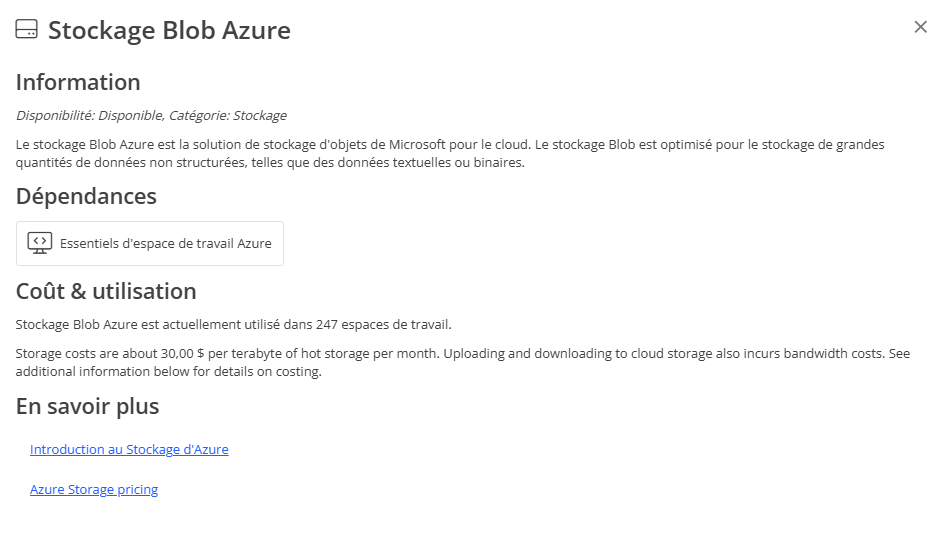Select the Coût & utilisation heading
The image size is (945, 543).
click(106, 291)
